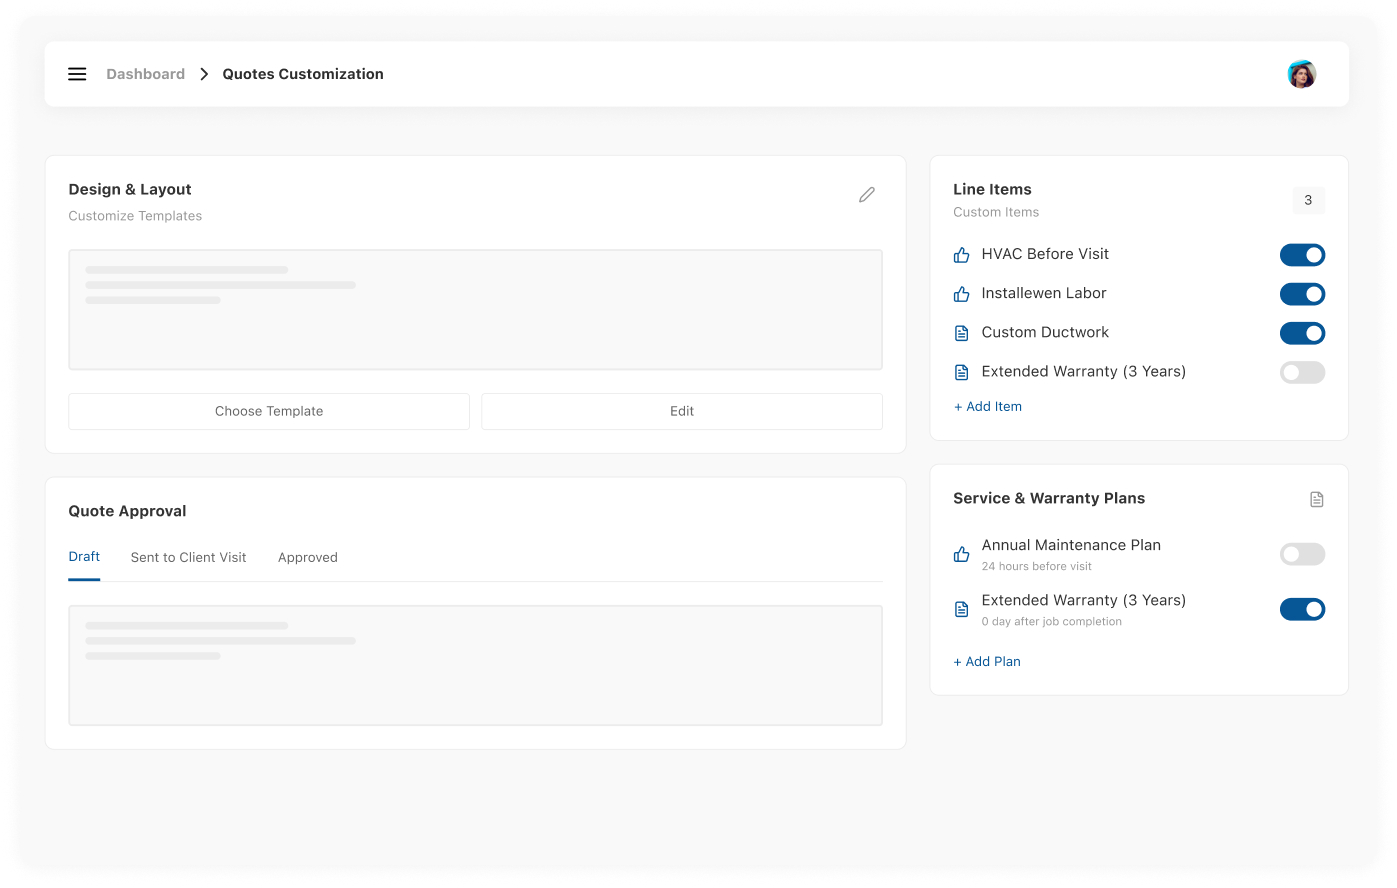Click the Design & Layout pencil edit icon
Viewport: 1397px width, 888px height.
coord(866,195)
